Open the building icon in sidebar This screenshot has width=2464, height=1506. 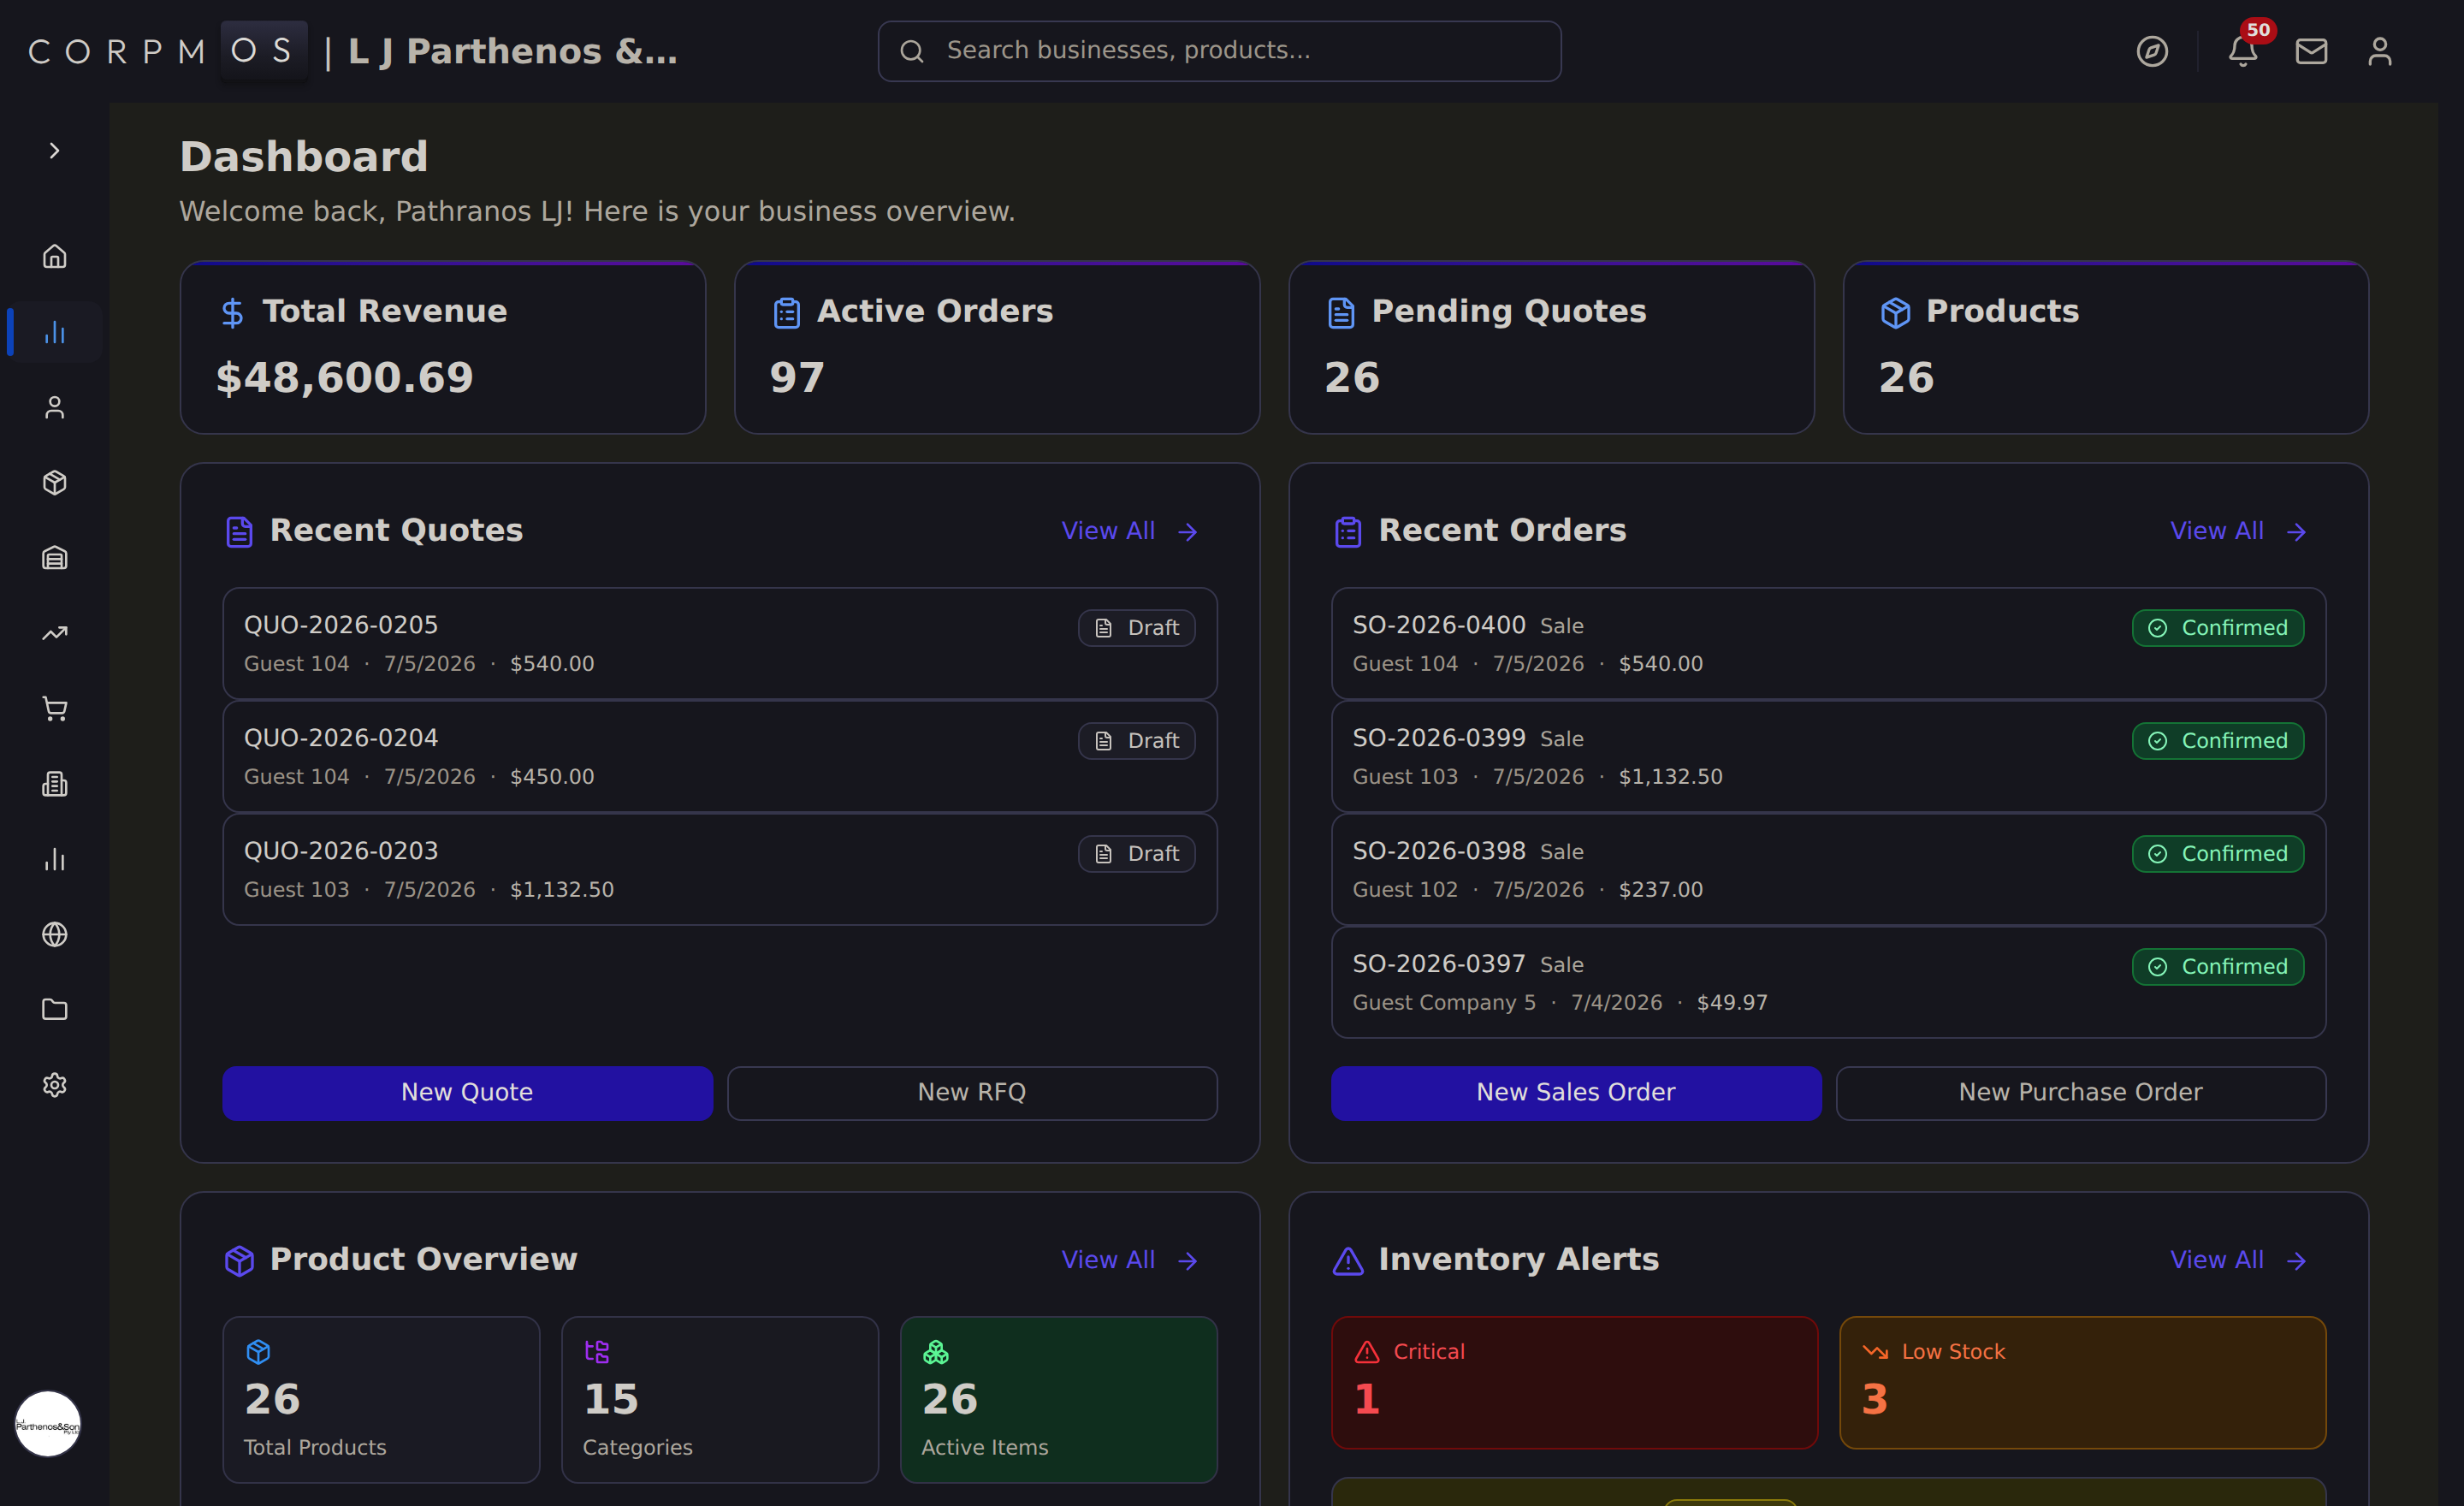(54, 784)
